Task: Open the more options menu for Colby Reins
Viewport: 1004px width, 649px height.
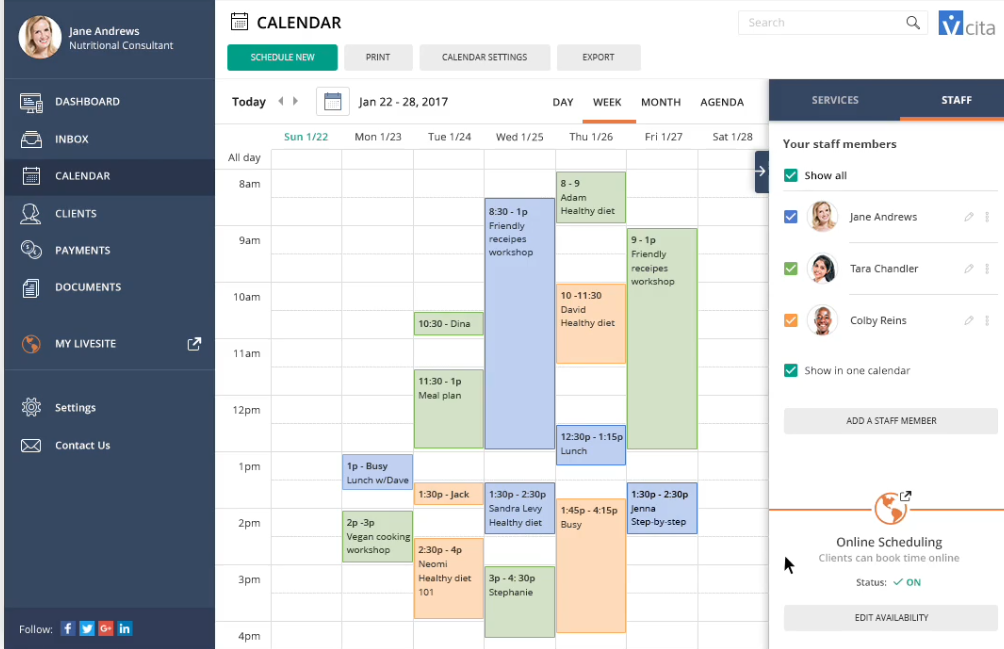Action: (x=987, y=321)
